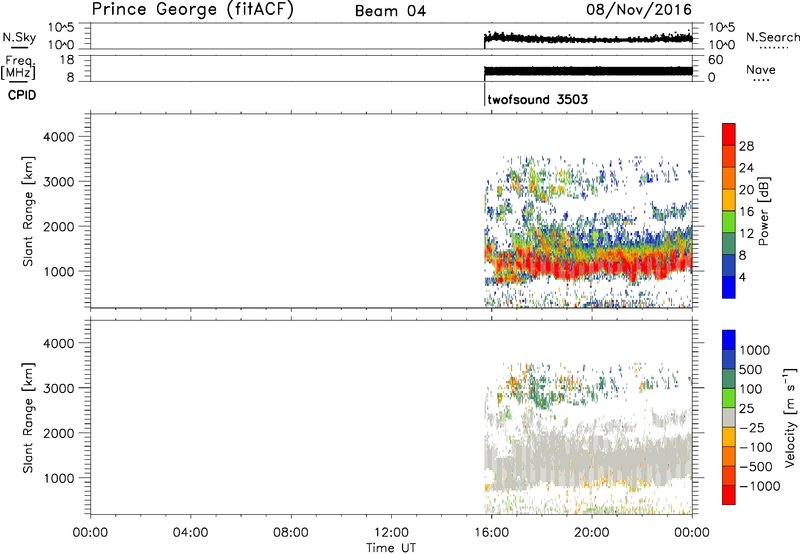Screen dimensions: 800x554
Task: Click the "Slant Range [km]" label of the velocity panel
Action: pyautogui.click(x=28, y=418)
